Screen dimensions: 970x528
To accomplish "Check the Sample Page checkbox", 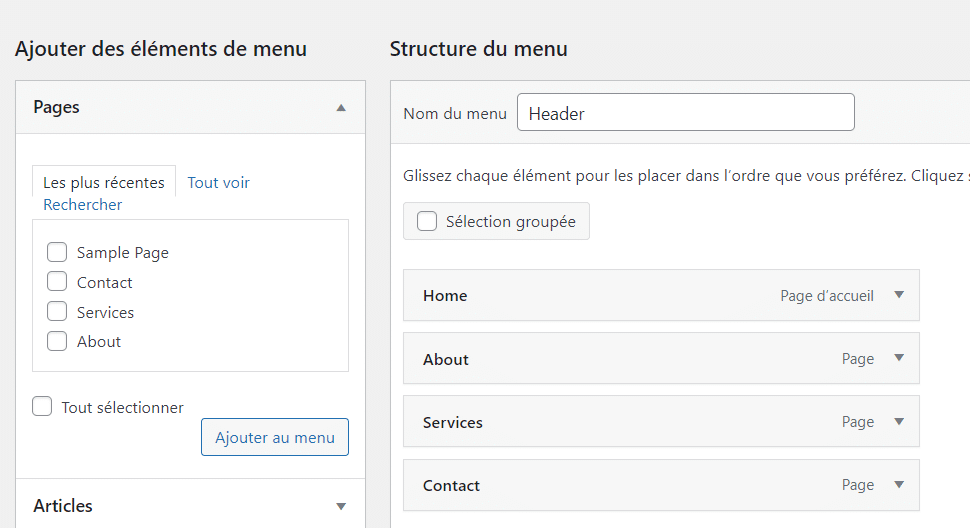I will pyautogui.click(x=57, y=252).
